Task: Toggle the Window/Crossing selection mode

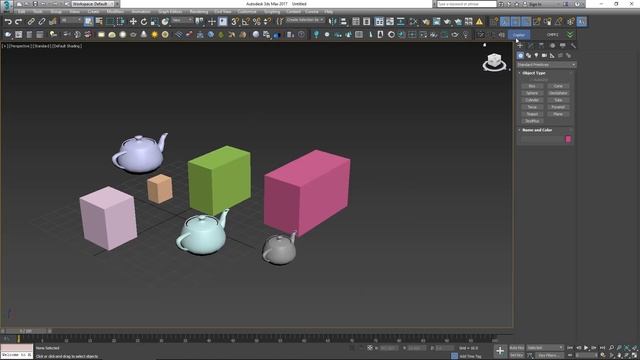Action: coord(120,22)
